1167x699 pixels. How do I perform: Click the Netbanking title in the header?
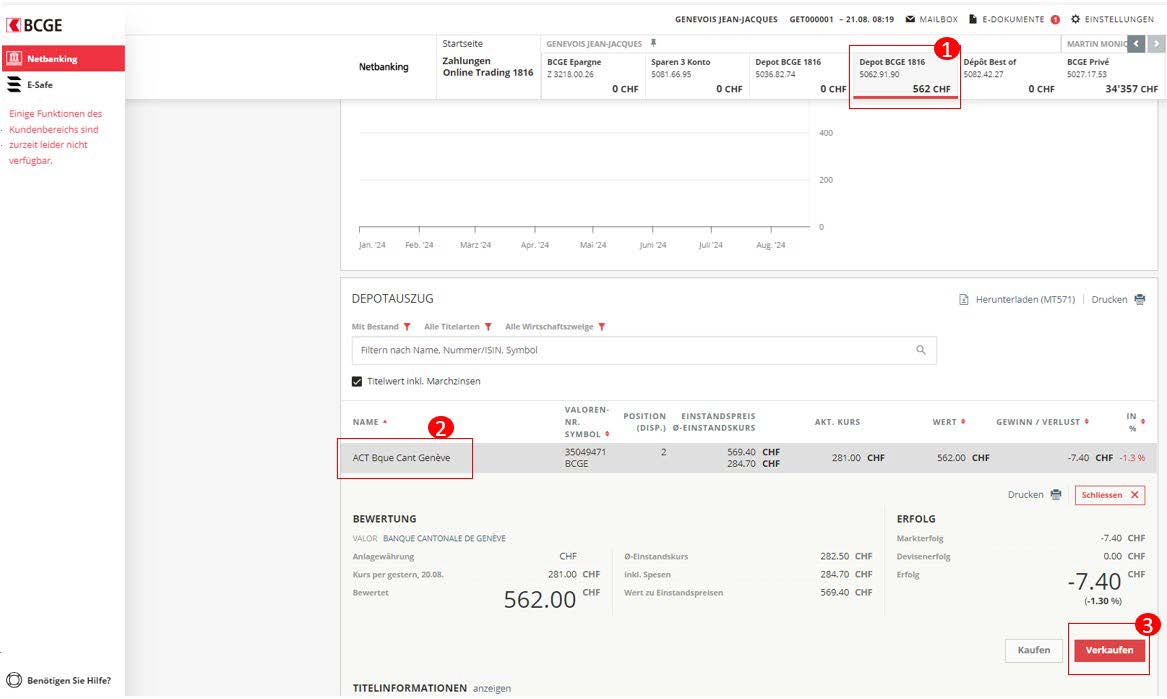(383, 67)
